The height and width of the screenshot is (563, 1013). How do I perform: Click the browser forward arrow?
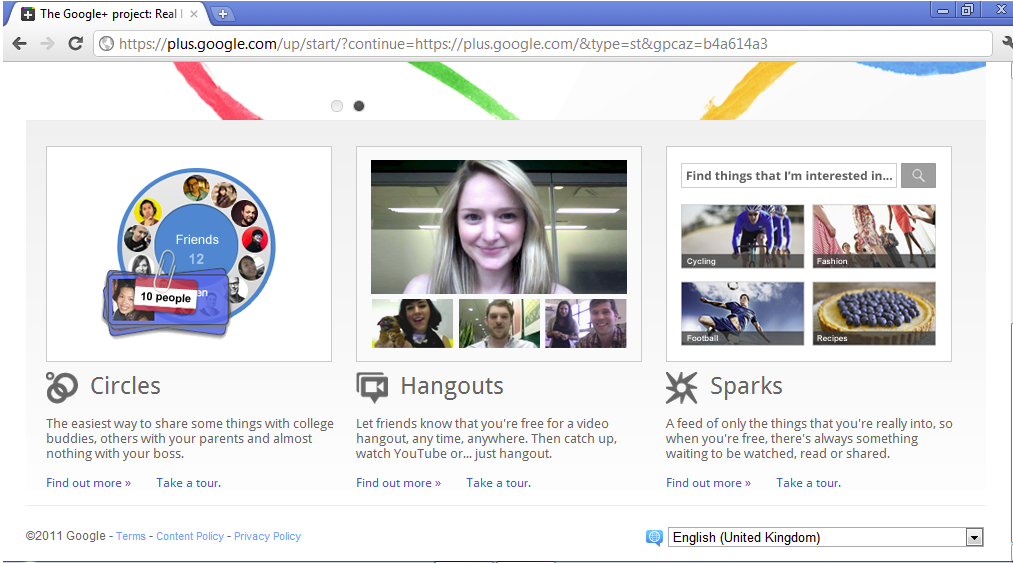tap(47, 43)
